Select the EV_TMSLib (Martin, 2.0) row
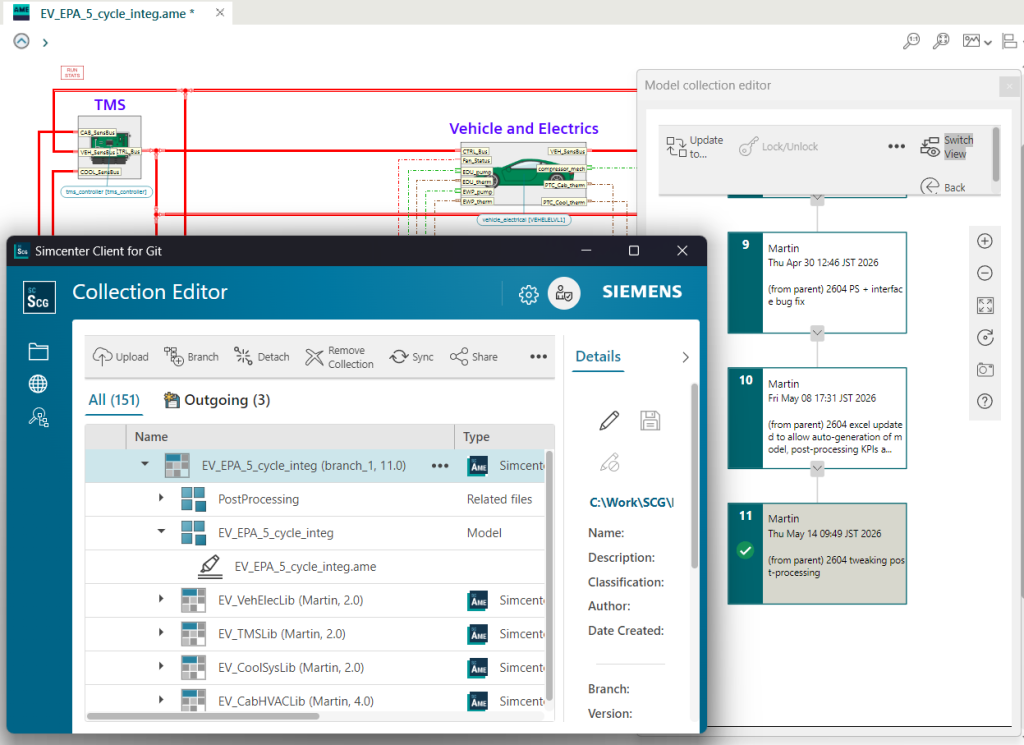 315,634
